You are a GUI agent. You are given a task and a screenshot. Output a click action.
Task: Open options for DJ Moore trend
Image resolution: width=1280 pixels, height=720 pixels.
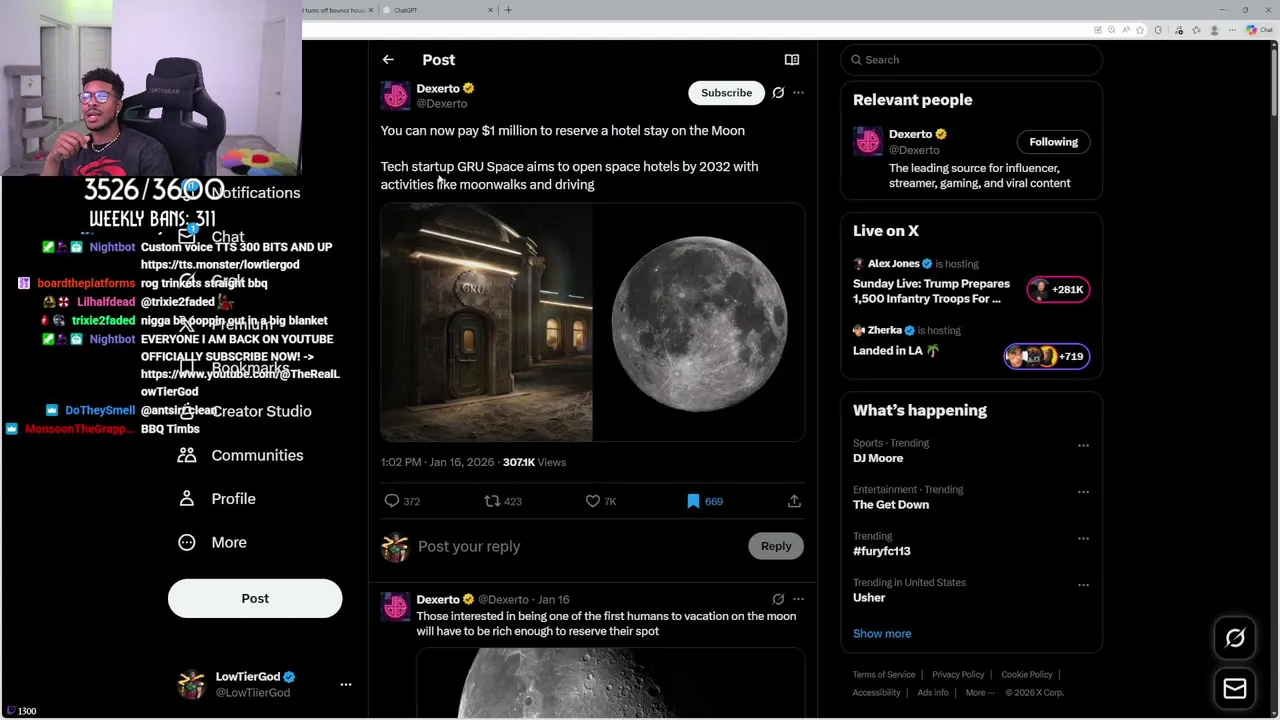coord(1083,445)
